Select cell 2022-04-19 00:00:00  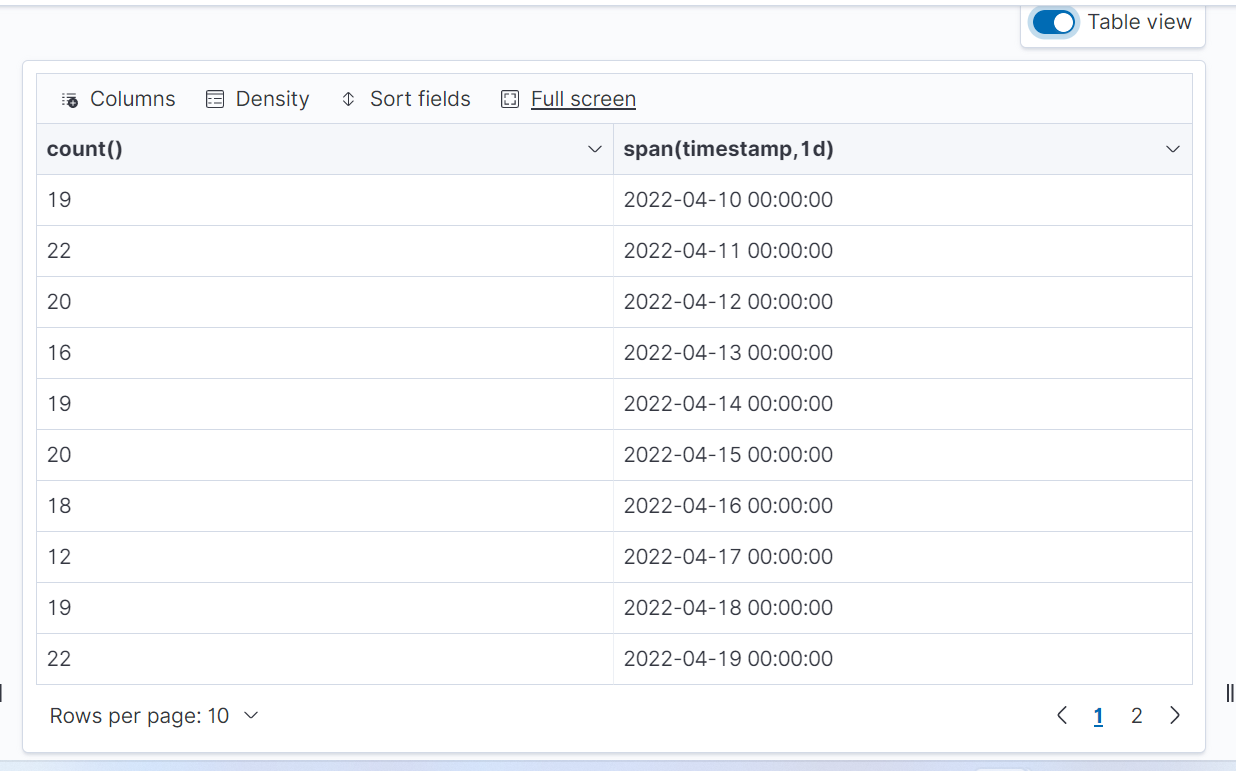coord(902,659)
